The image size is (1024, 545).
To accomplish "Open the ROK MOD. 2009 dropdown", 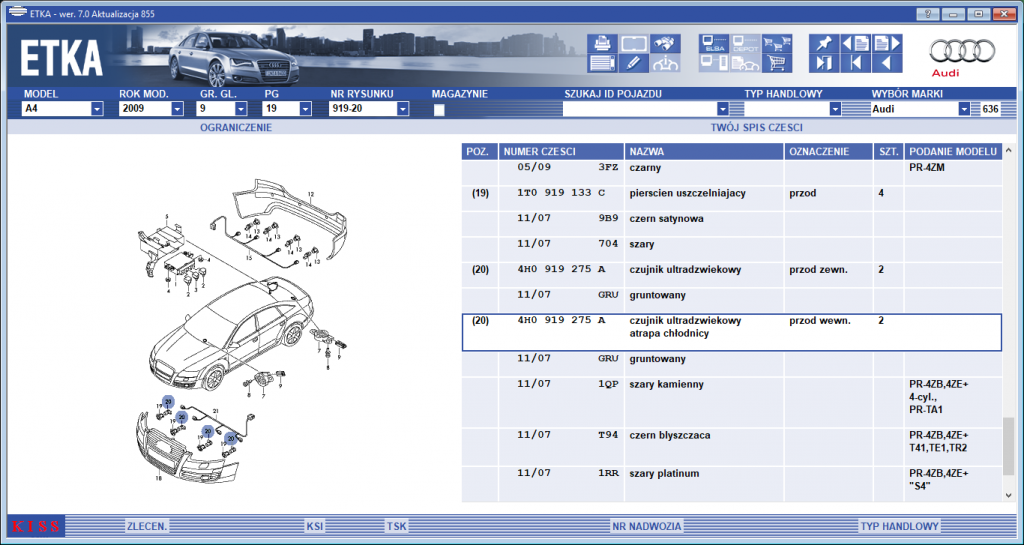I will (x=178, y=109).
